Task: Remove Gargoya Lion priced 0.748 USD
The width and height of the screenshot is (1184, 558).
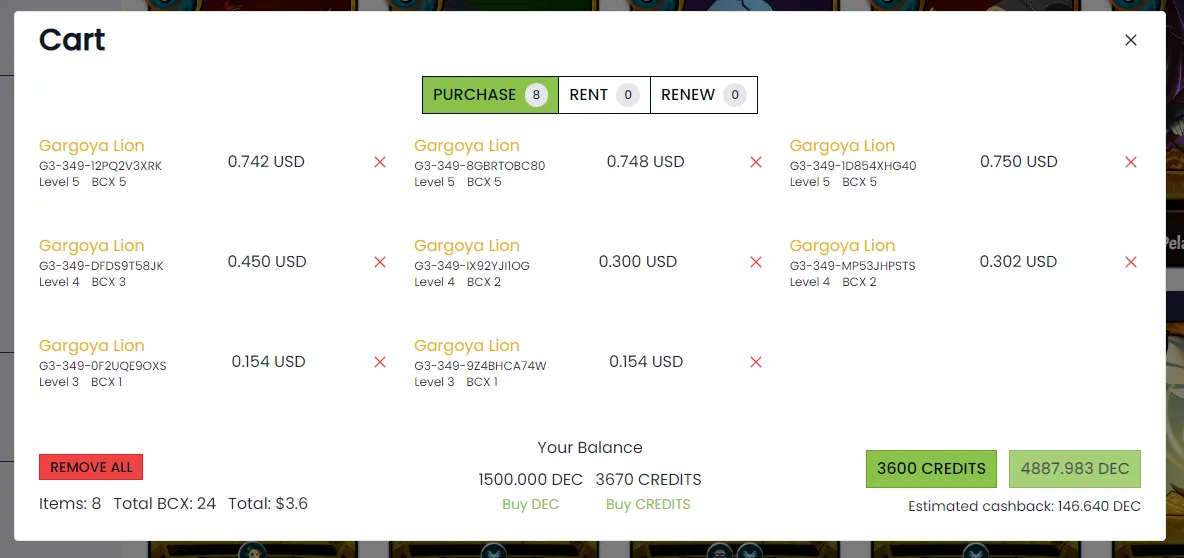Action: coord(756,162)
